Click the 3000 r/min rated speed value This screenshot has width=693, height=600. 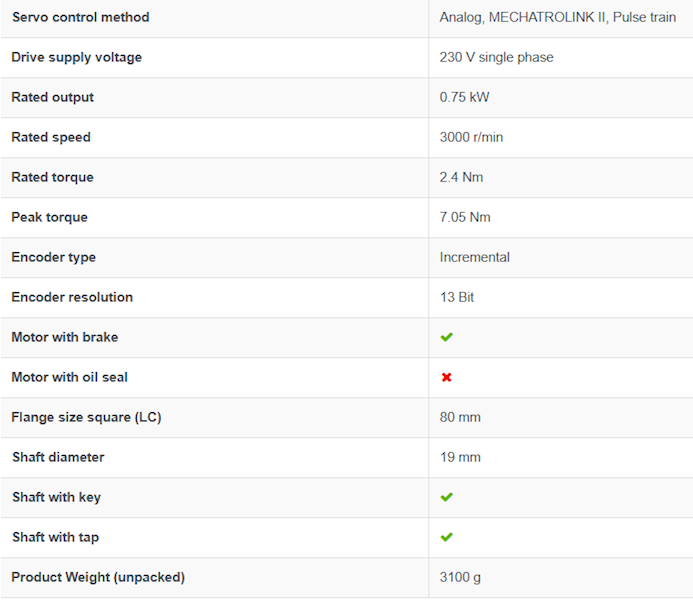tap(471, 137)
